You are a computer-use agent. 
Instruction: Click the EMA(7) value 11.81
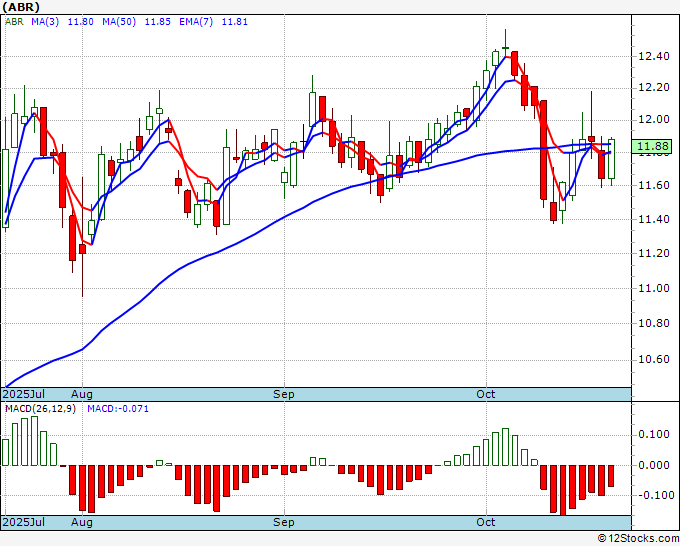pos(235,22)
